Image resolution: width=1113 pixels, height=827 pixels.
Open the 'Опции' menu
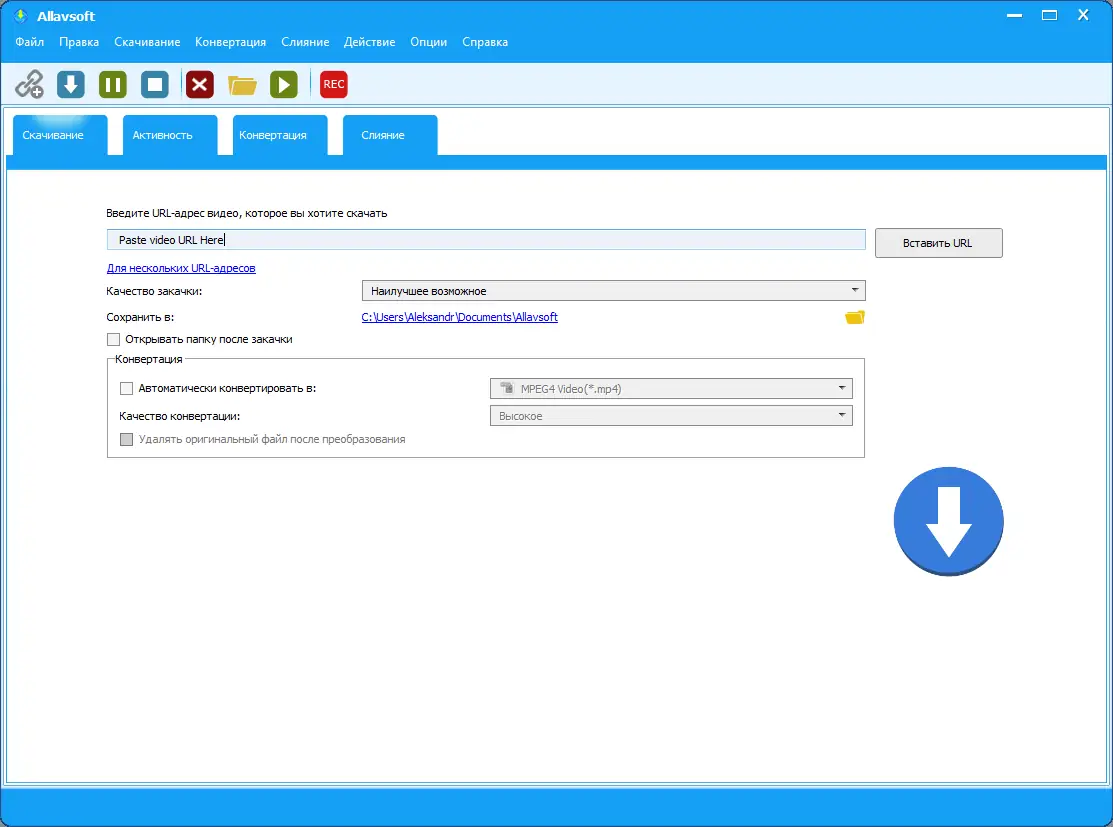428,42
